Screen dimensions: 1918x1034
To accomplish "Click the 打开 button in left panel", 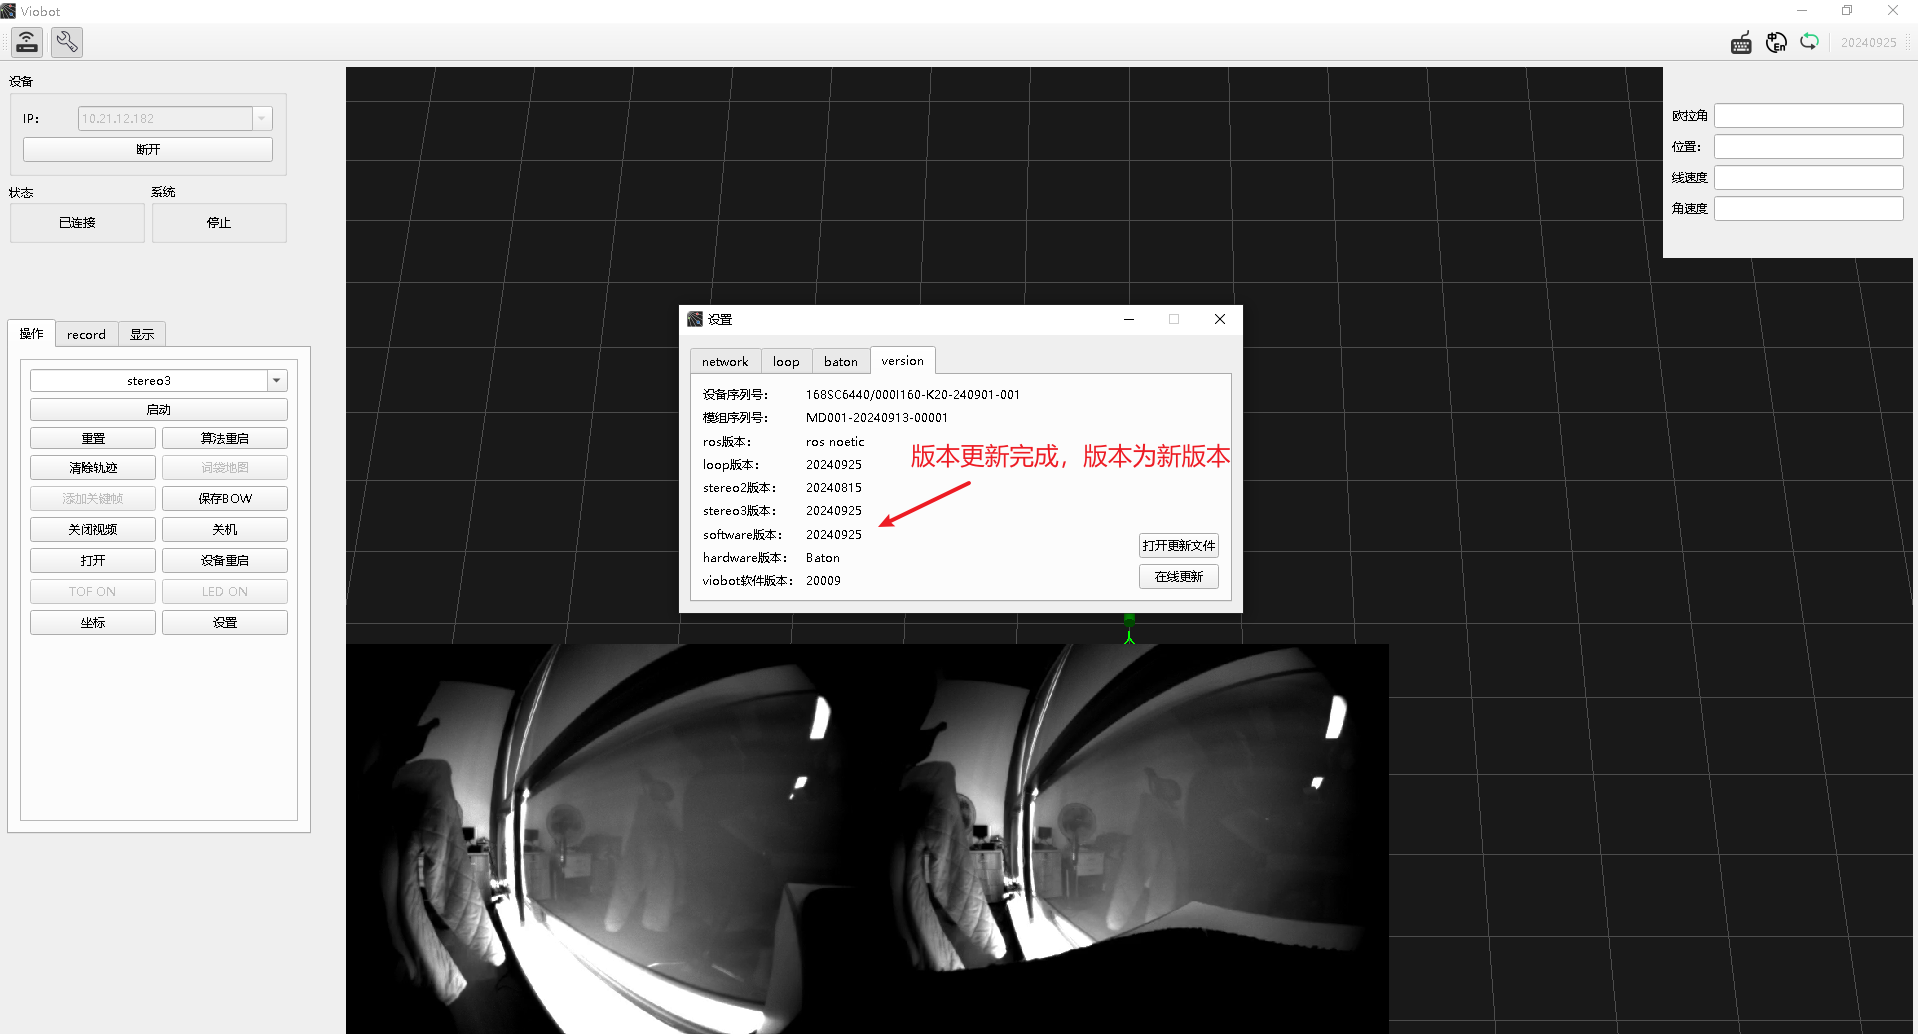I will click(x=93, y=561).
